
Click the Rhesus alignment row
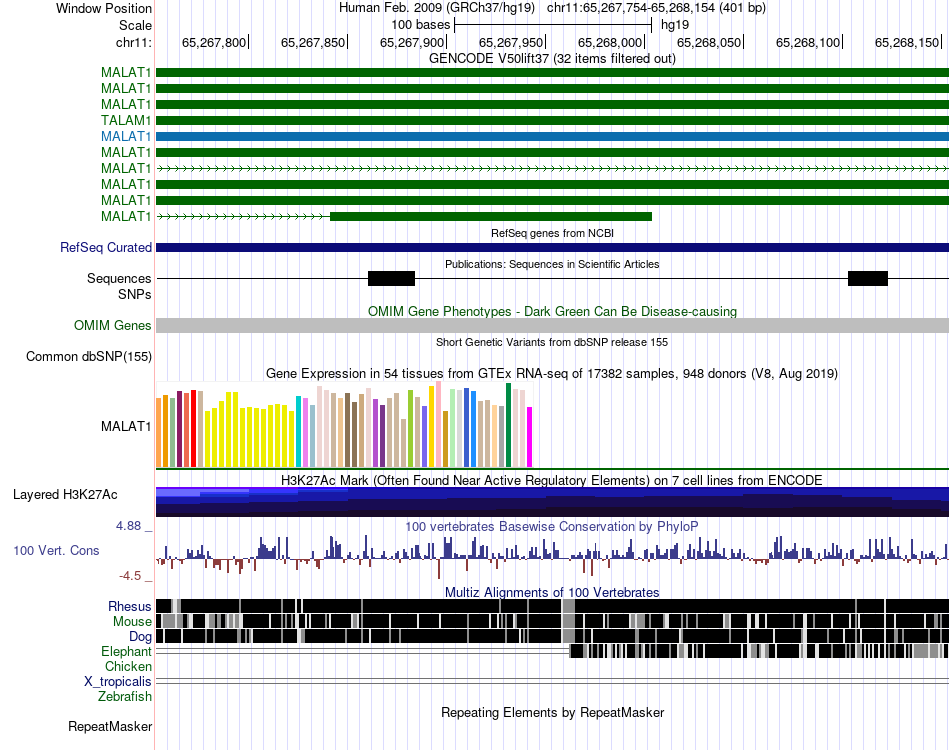pyautogui.click(x=553, y=606)
